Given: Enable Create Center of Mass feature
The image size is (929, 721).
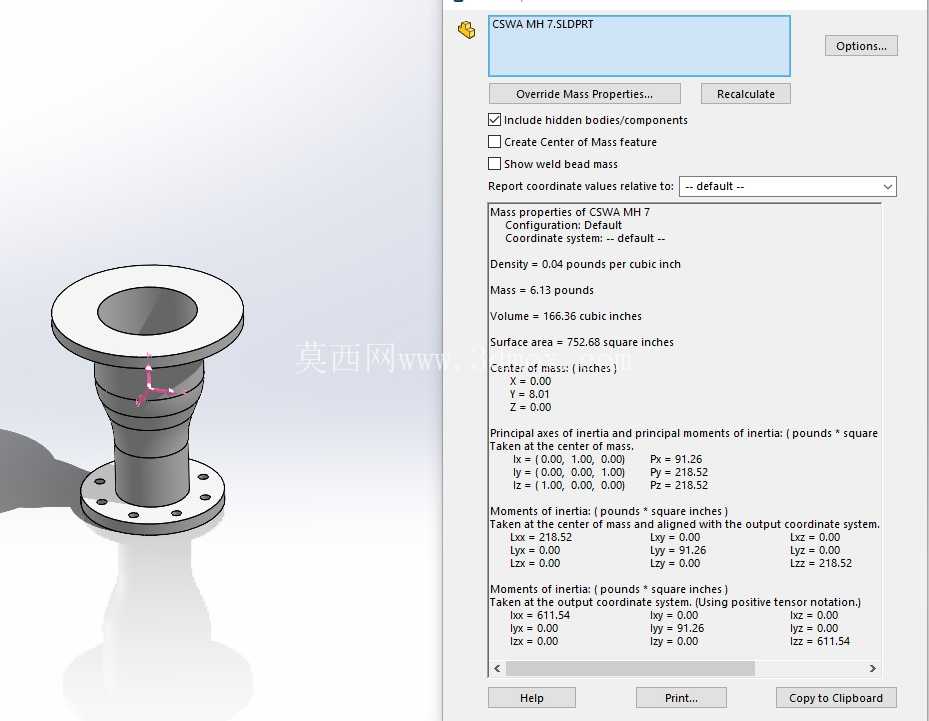Looking at the screenshot, I should tap(495, 142).
